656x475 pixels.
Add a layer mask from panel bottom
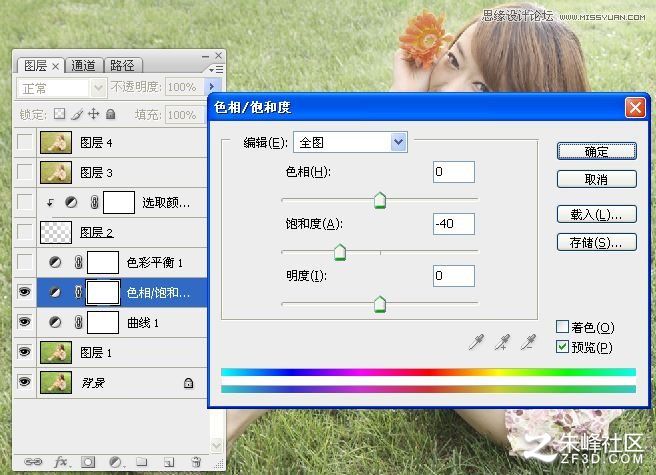[x=88, y=462]
